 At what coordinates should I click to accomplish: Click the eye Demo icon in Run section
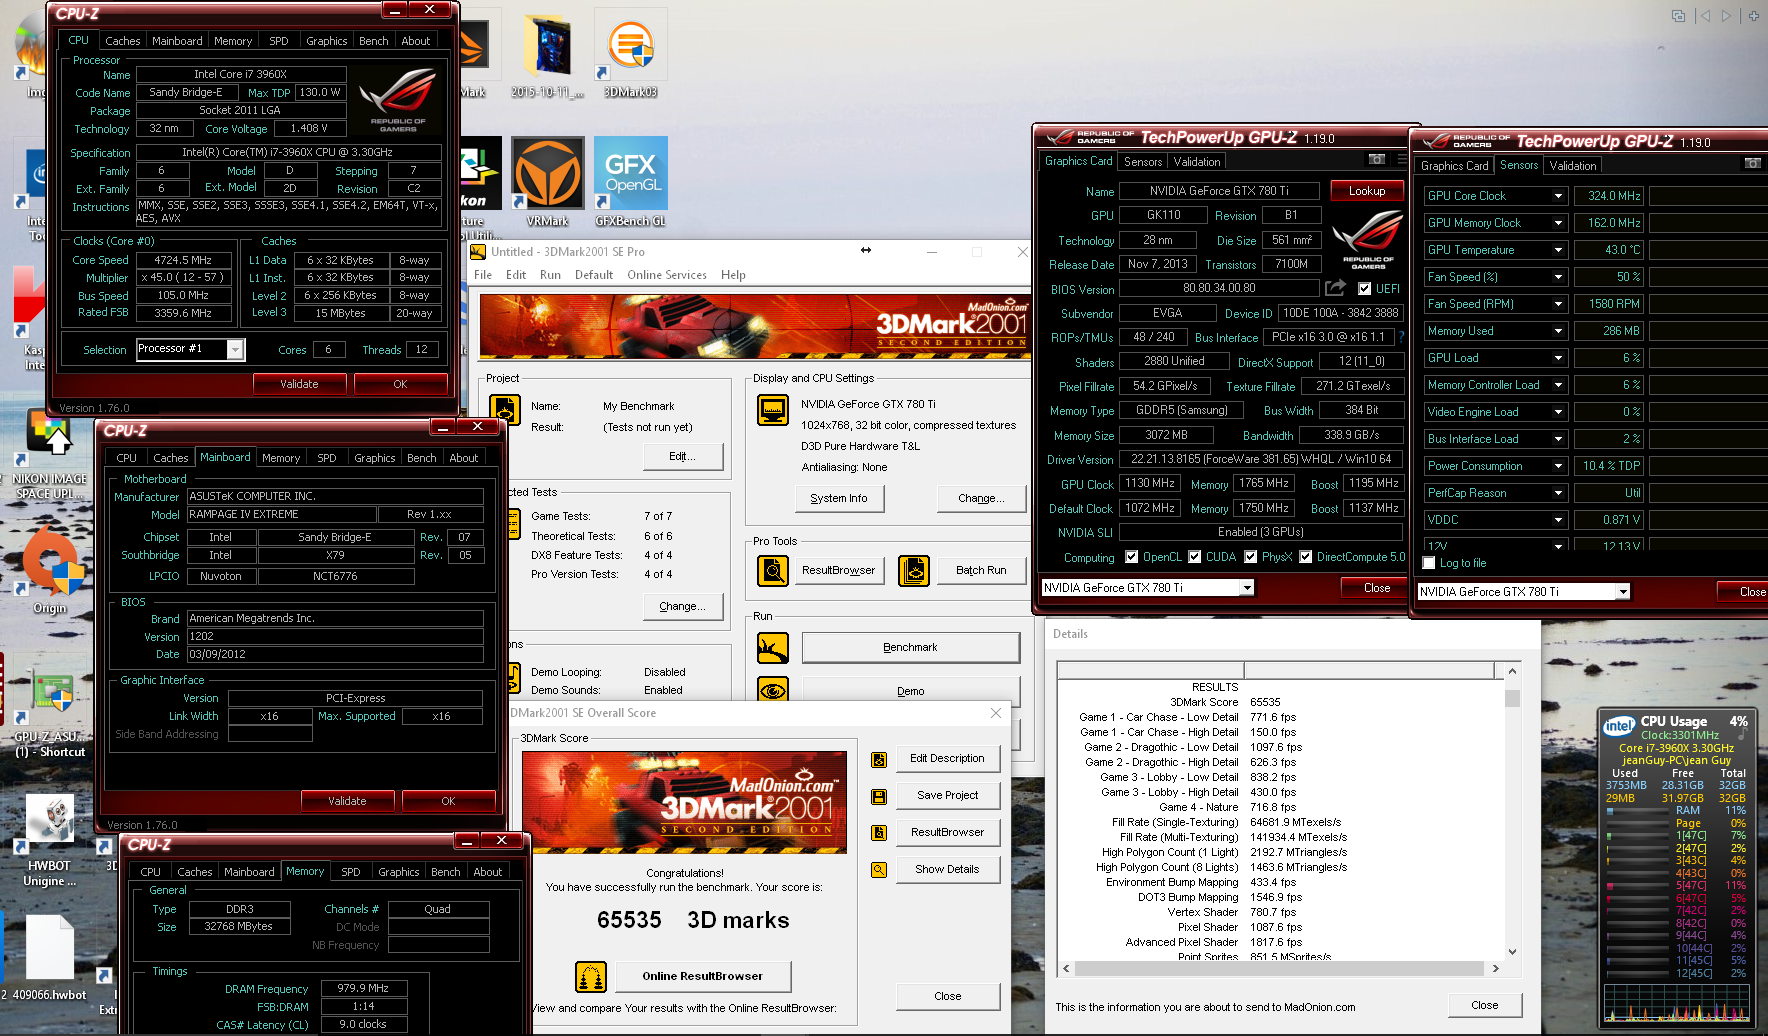(773, 690)
